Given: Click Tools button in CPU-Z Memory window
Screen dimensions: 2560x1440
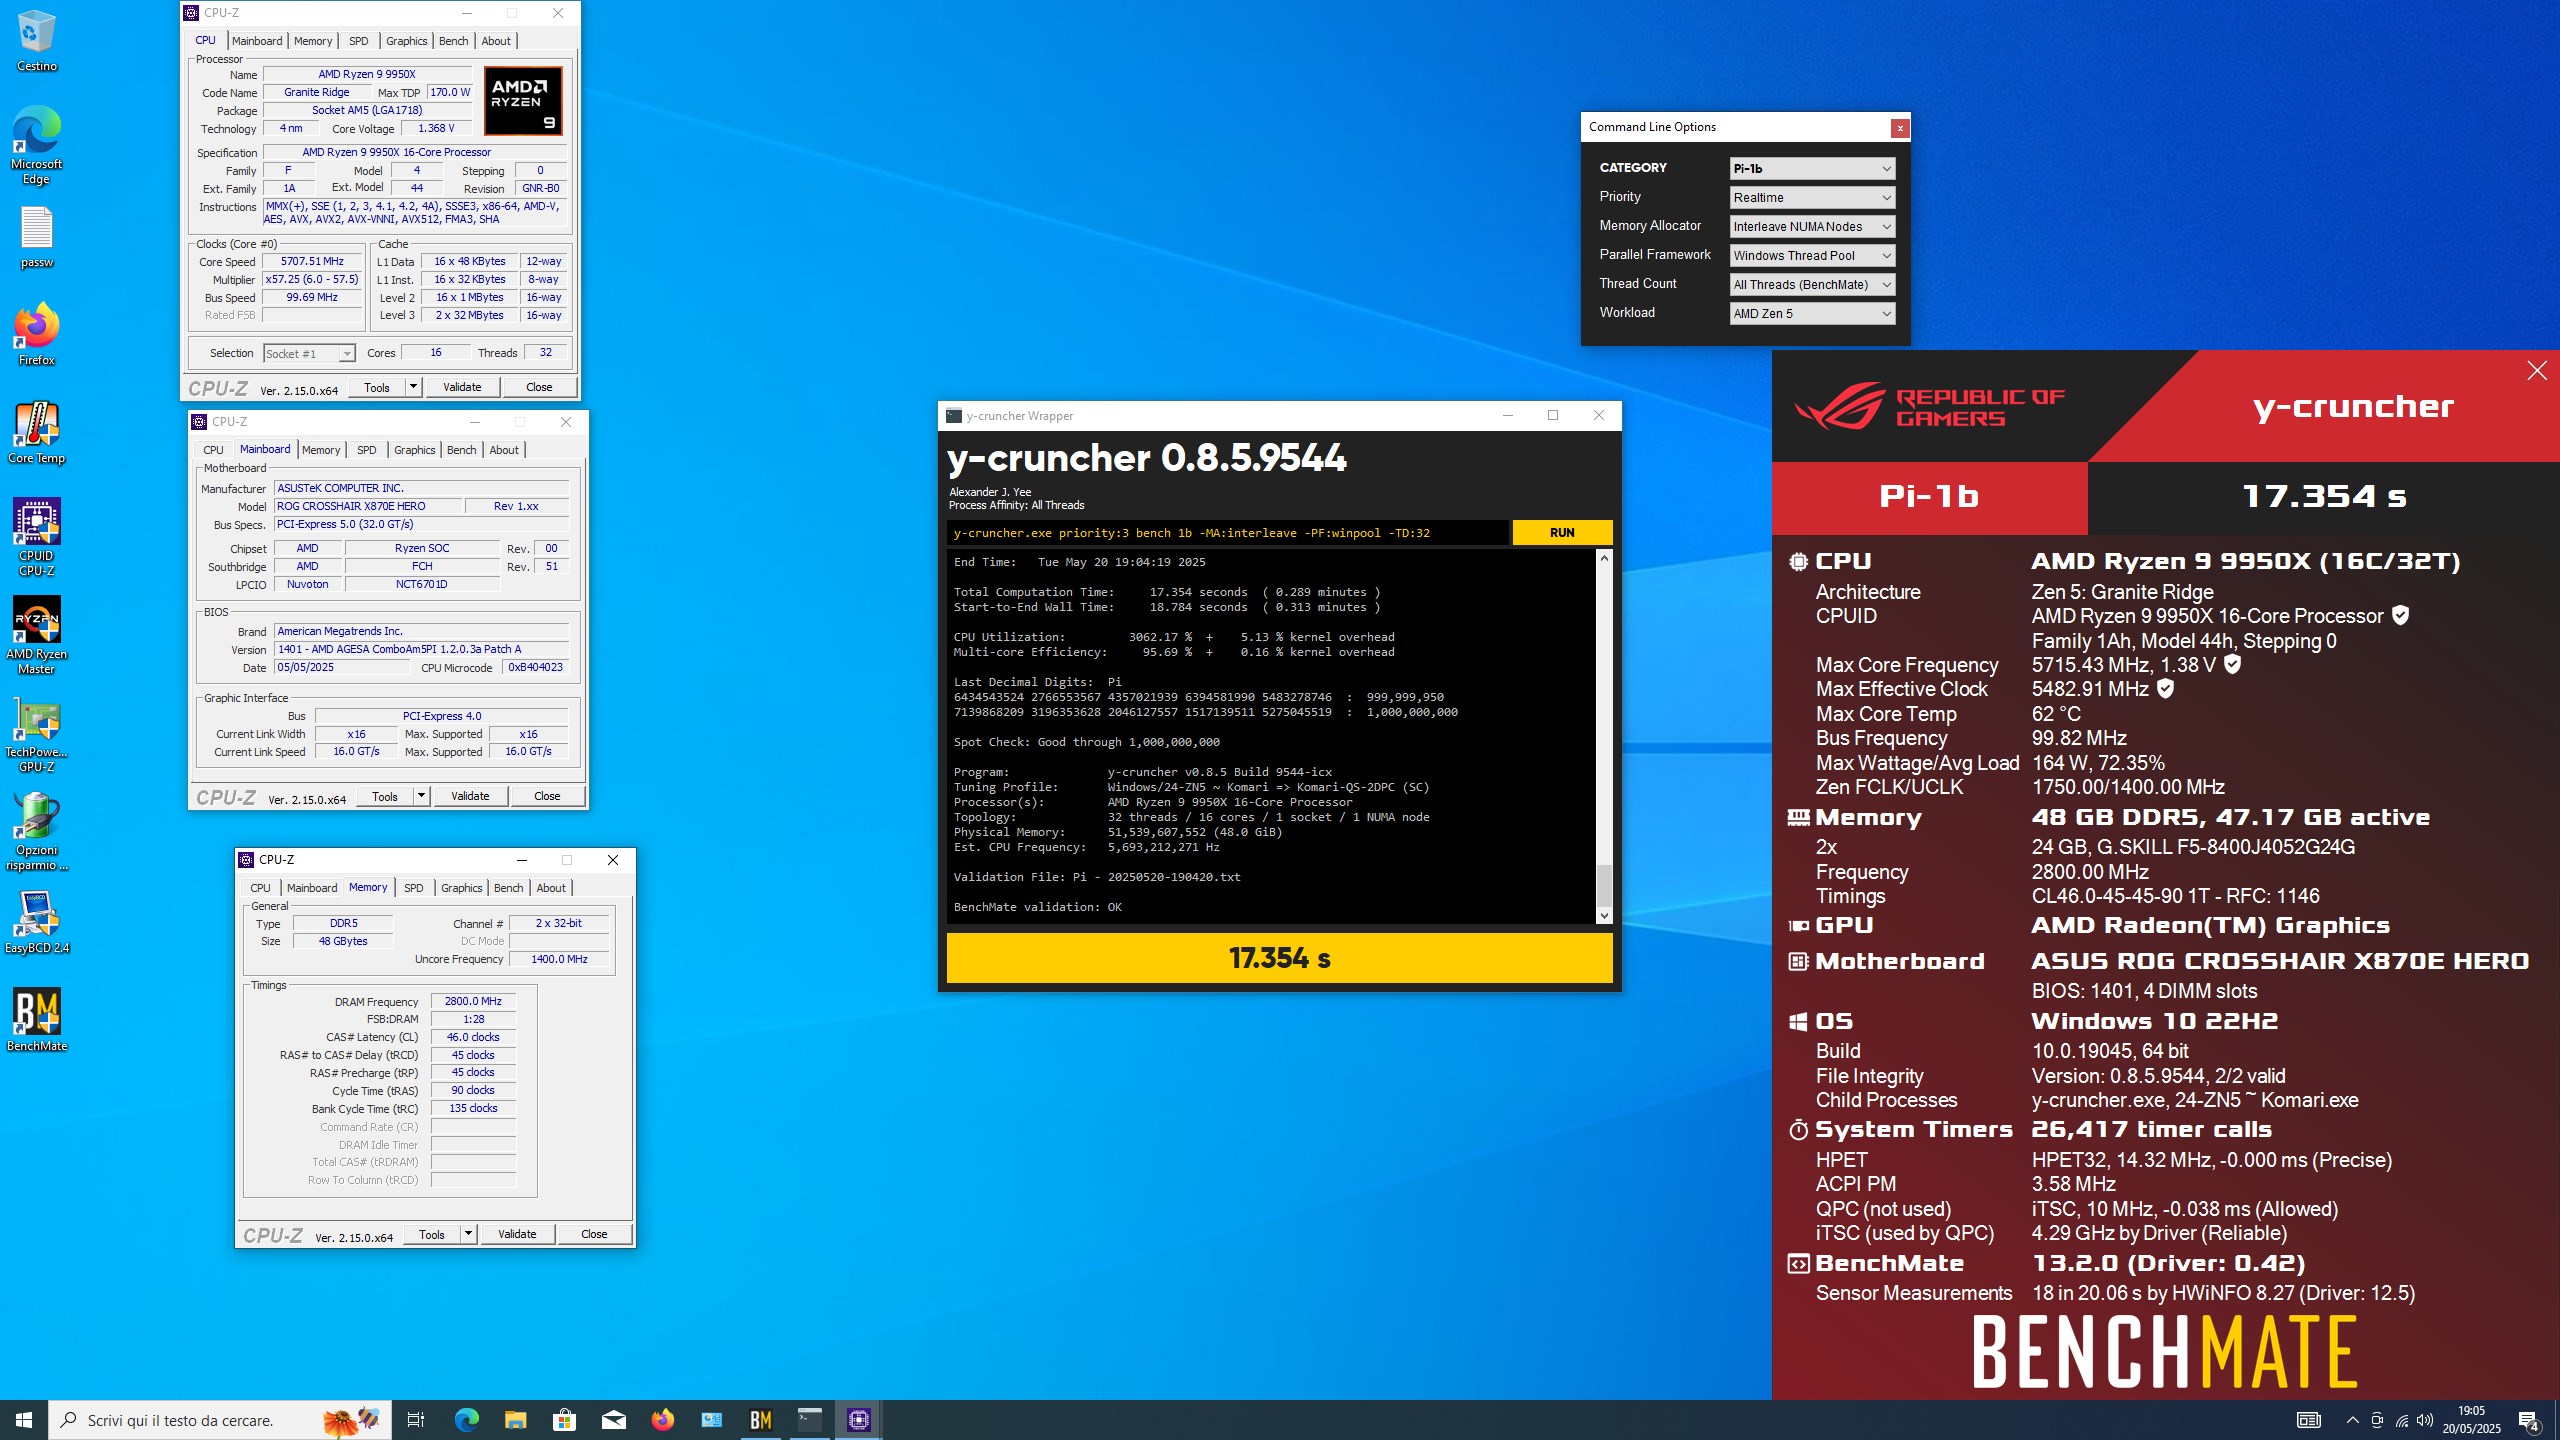Looking at the screenshot, I should (x=432, y=1234).
